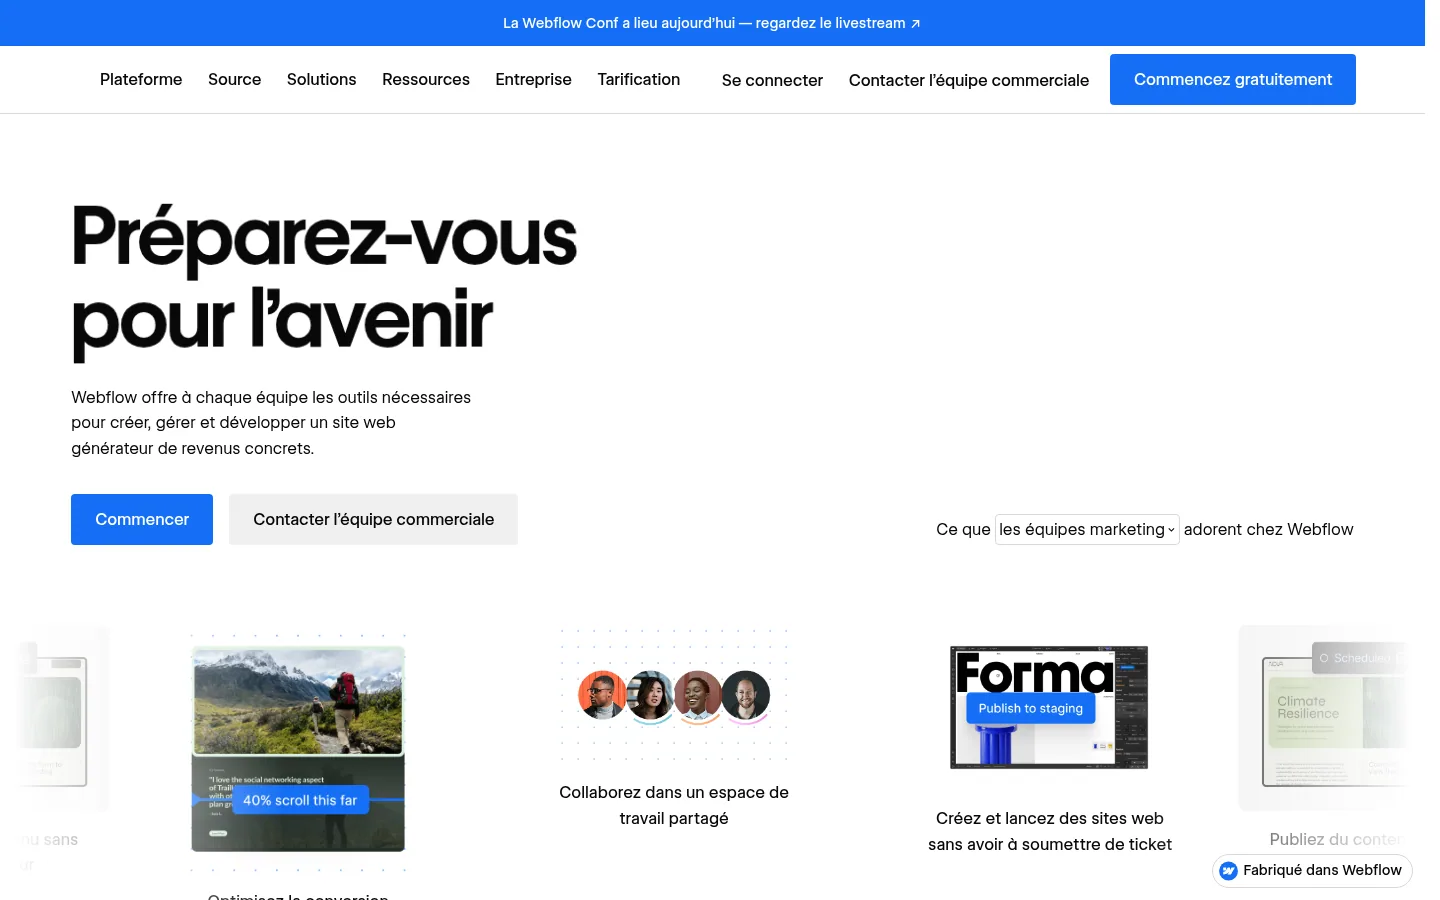The height and width of the screenshot is (900, 1440).
Task: Click the Climate Resilience scheduled card
Action: pos(1324,718)
